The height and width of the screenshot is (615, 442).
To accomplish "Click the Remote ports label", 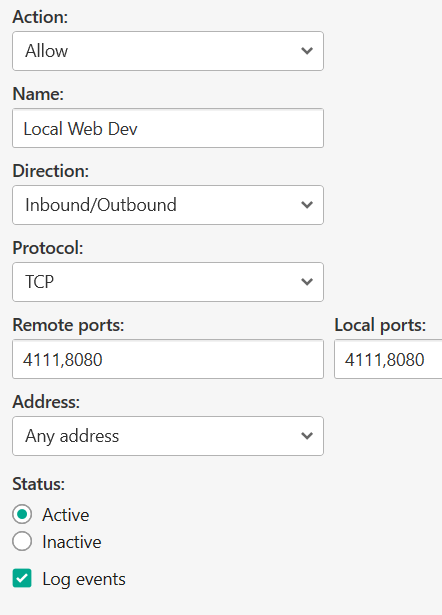I will (68, 325).
